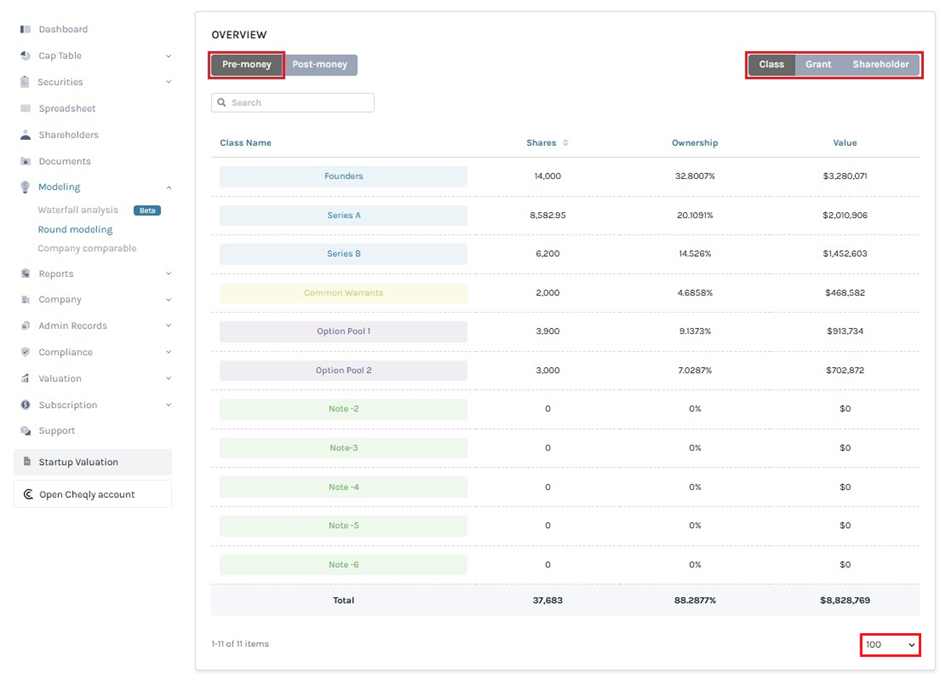Open Waterfall analysis submenu item
Screen dimensions: 940x674
click(x=78, y=210)
